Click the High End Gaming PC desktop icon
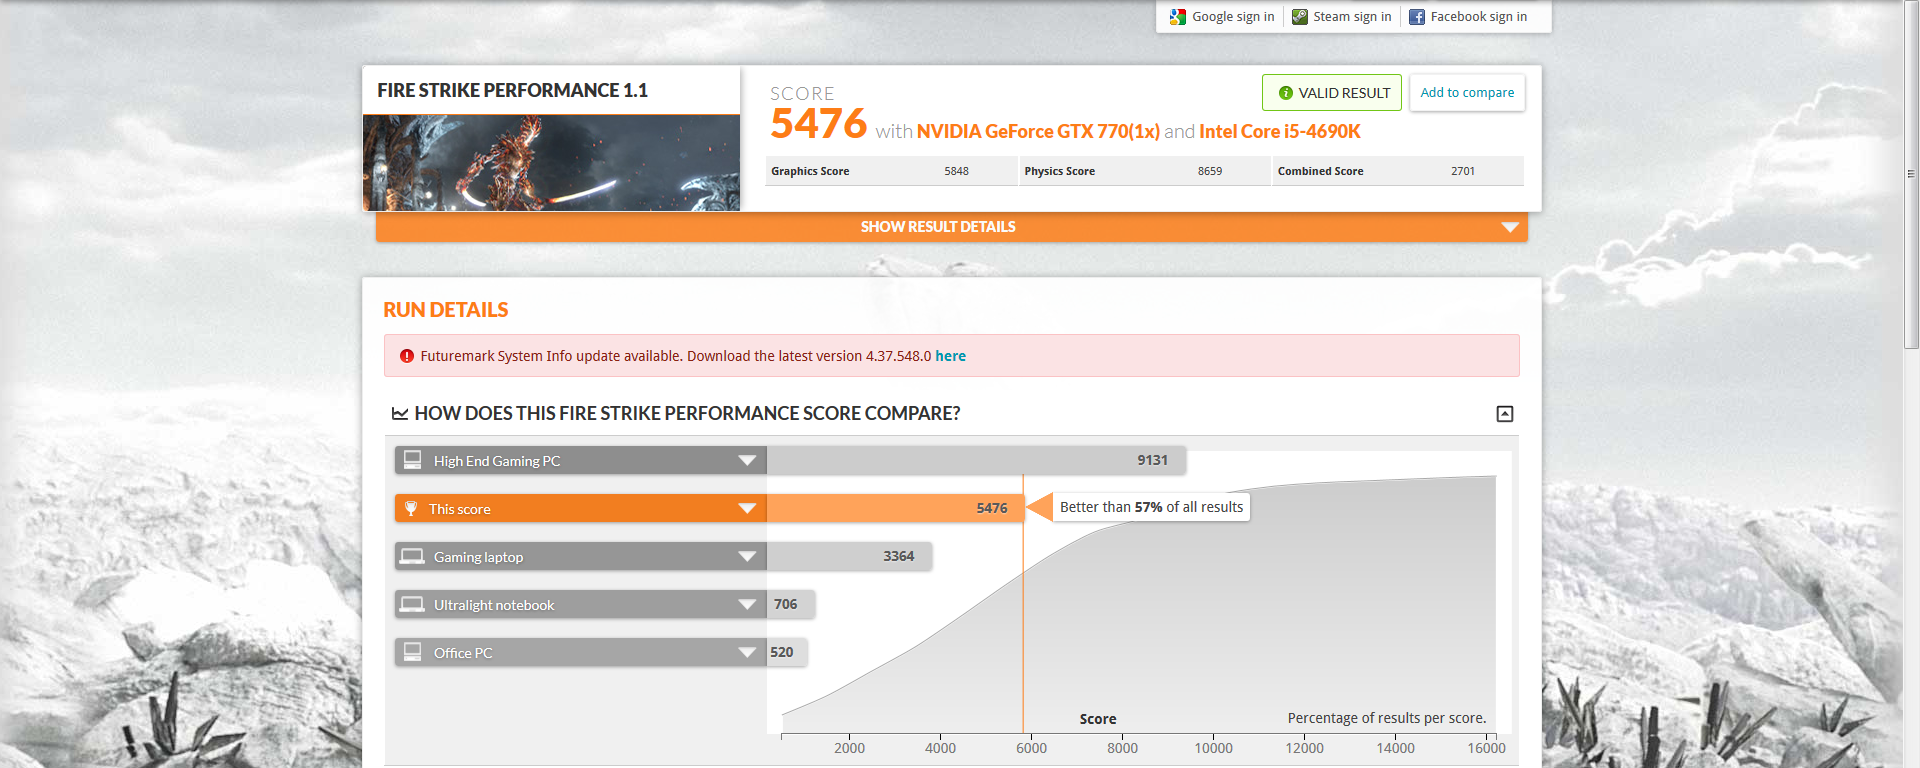1920x768 pixels. [x=412, y=460]
